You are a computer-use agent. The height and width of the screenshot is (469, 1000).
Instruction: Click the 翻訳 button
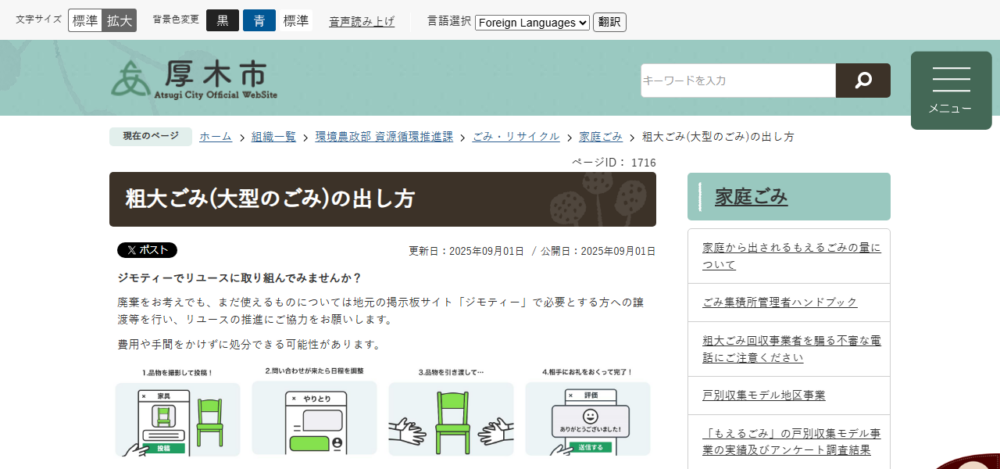[x=610, y=22]
